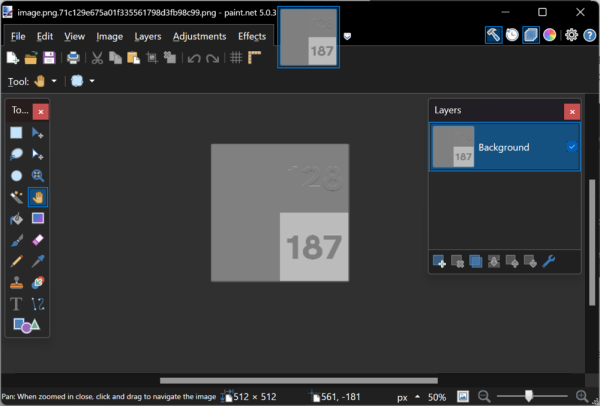Click Merge Layer Down button
The image size is (600, 406).
(x=494, y=261)
